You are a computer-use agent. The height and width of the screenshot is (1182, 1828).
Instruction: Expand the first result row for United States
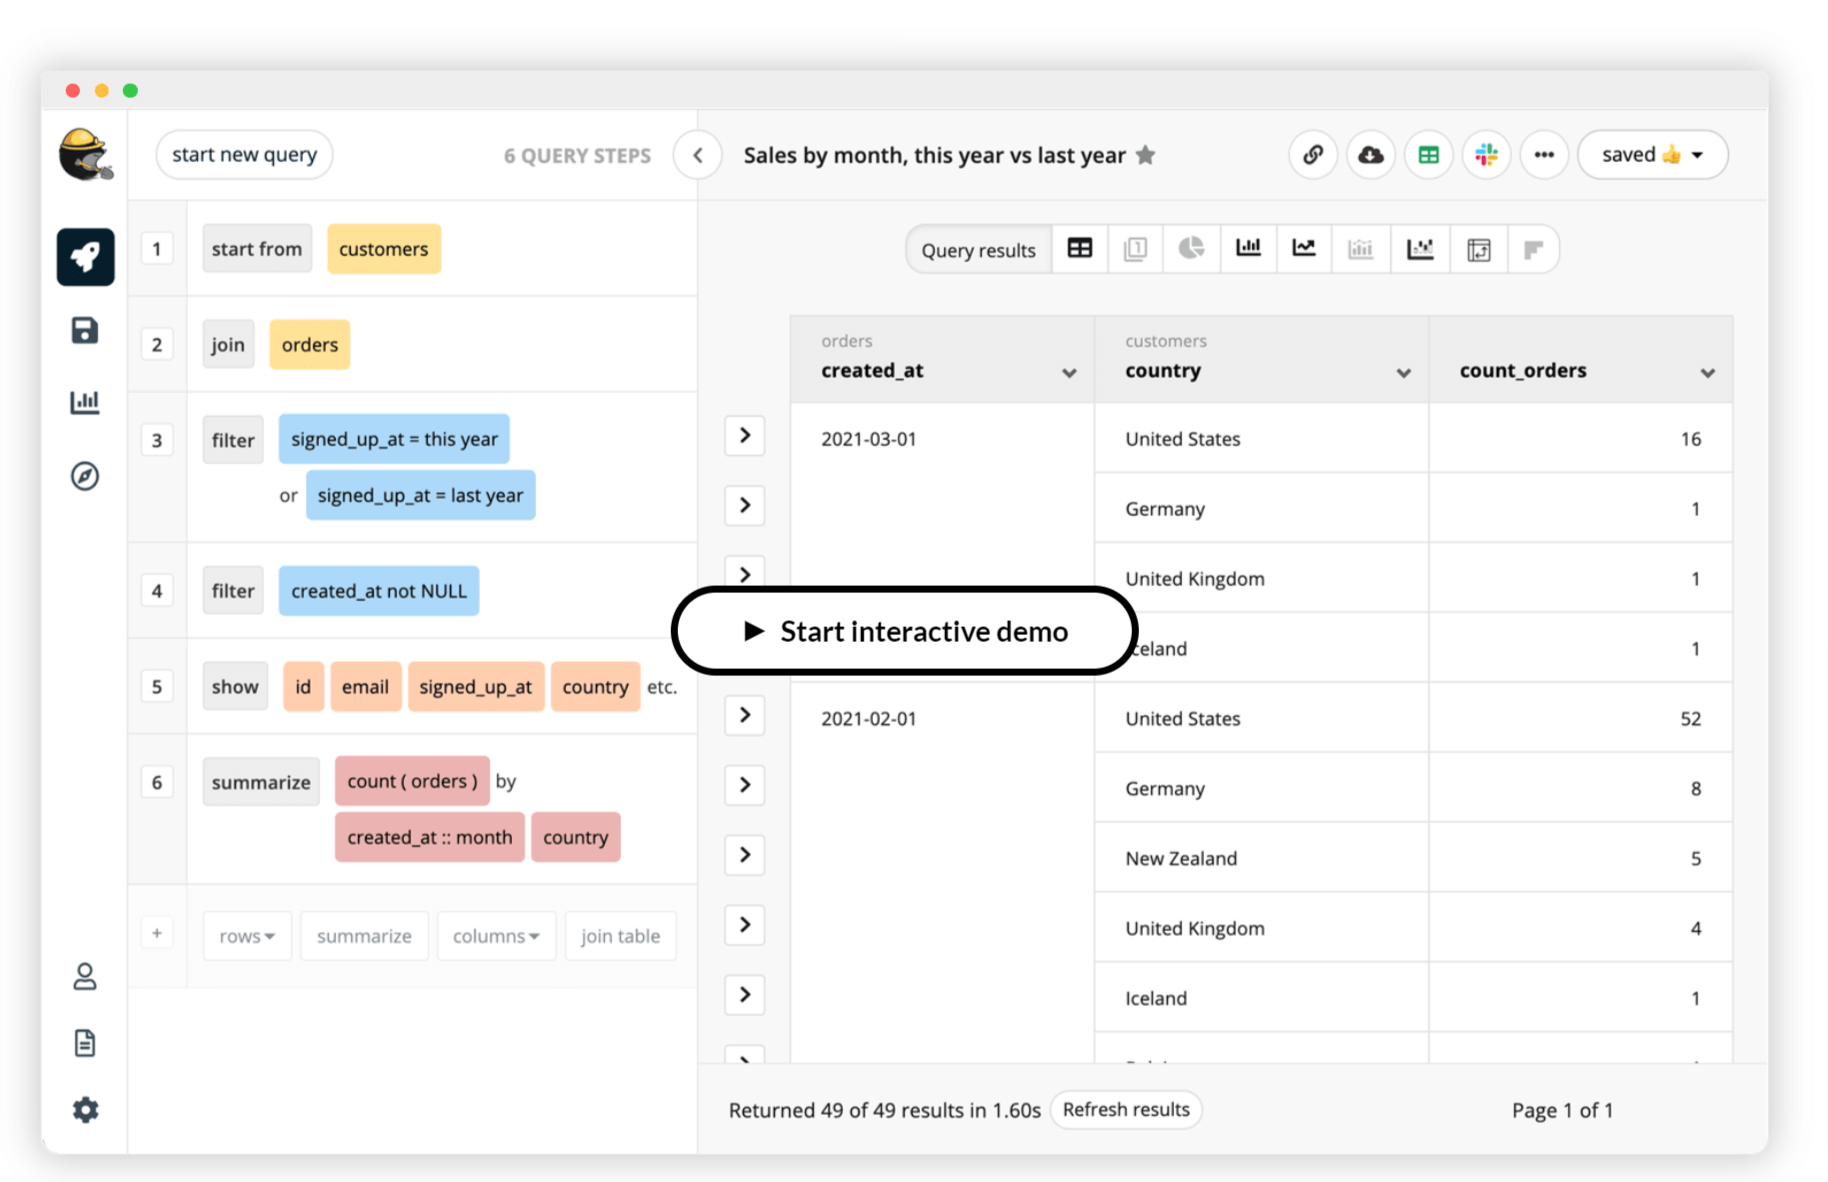[745, 436]
